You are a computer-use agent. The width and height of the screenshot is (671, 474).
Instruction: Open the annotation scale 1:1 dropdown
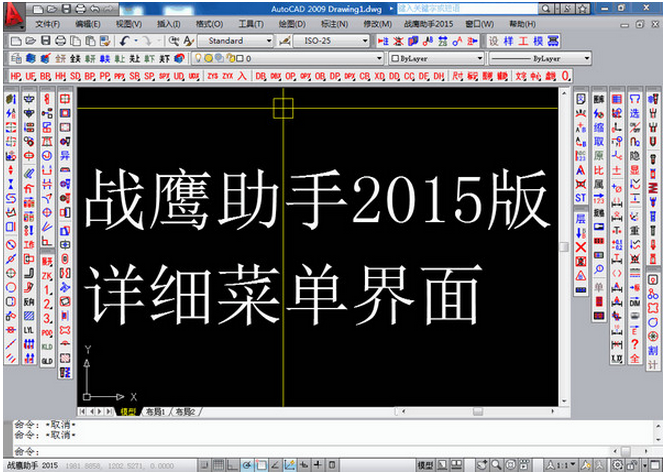[x=562, y=465]
